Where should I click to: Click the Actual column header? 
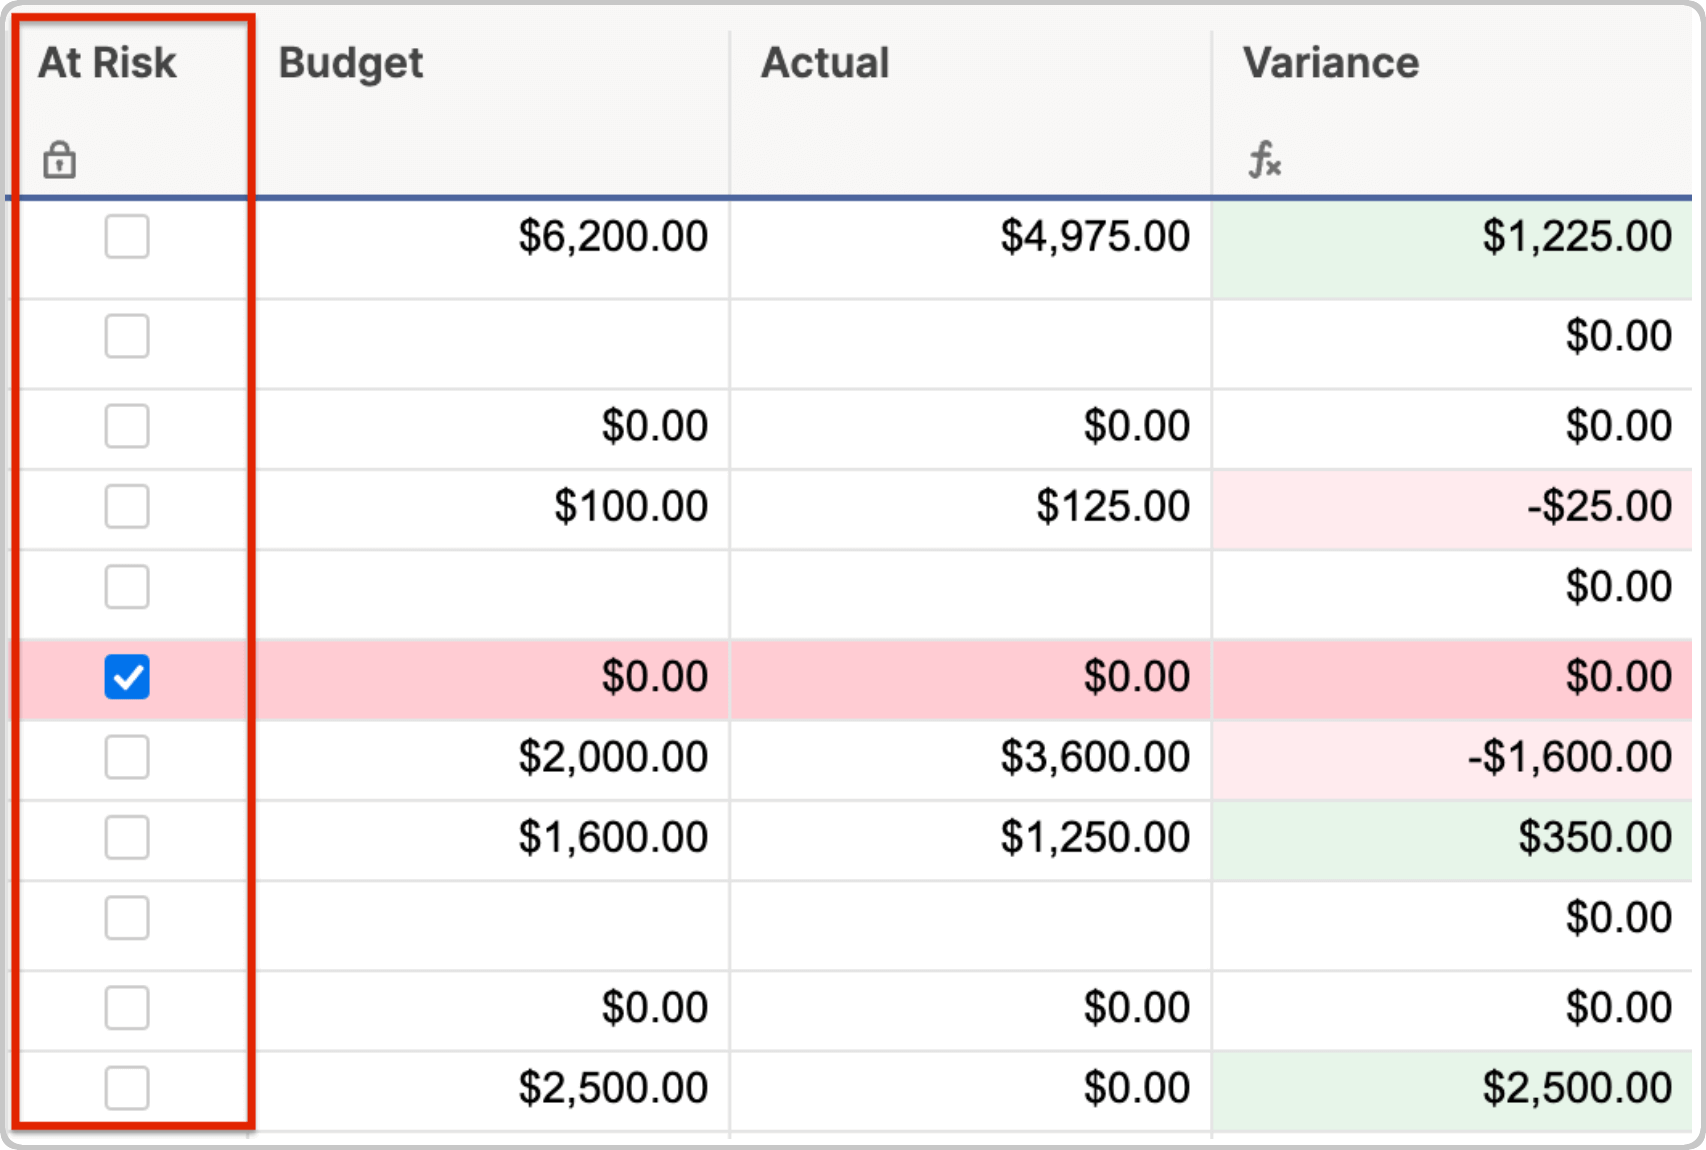pos(825,63)
